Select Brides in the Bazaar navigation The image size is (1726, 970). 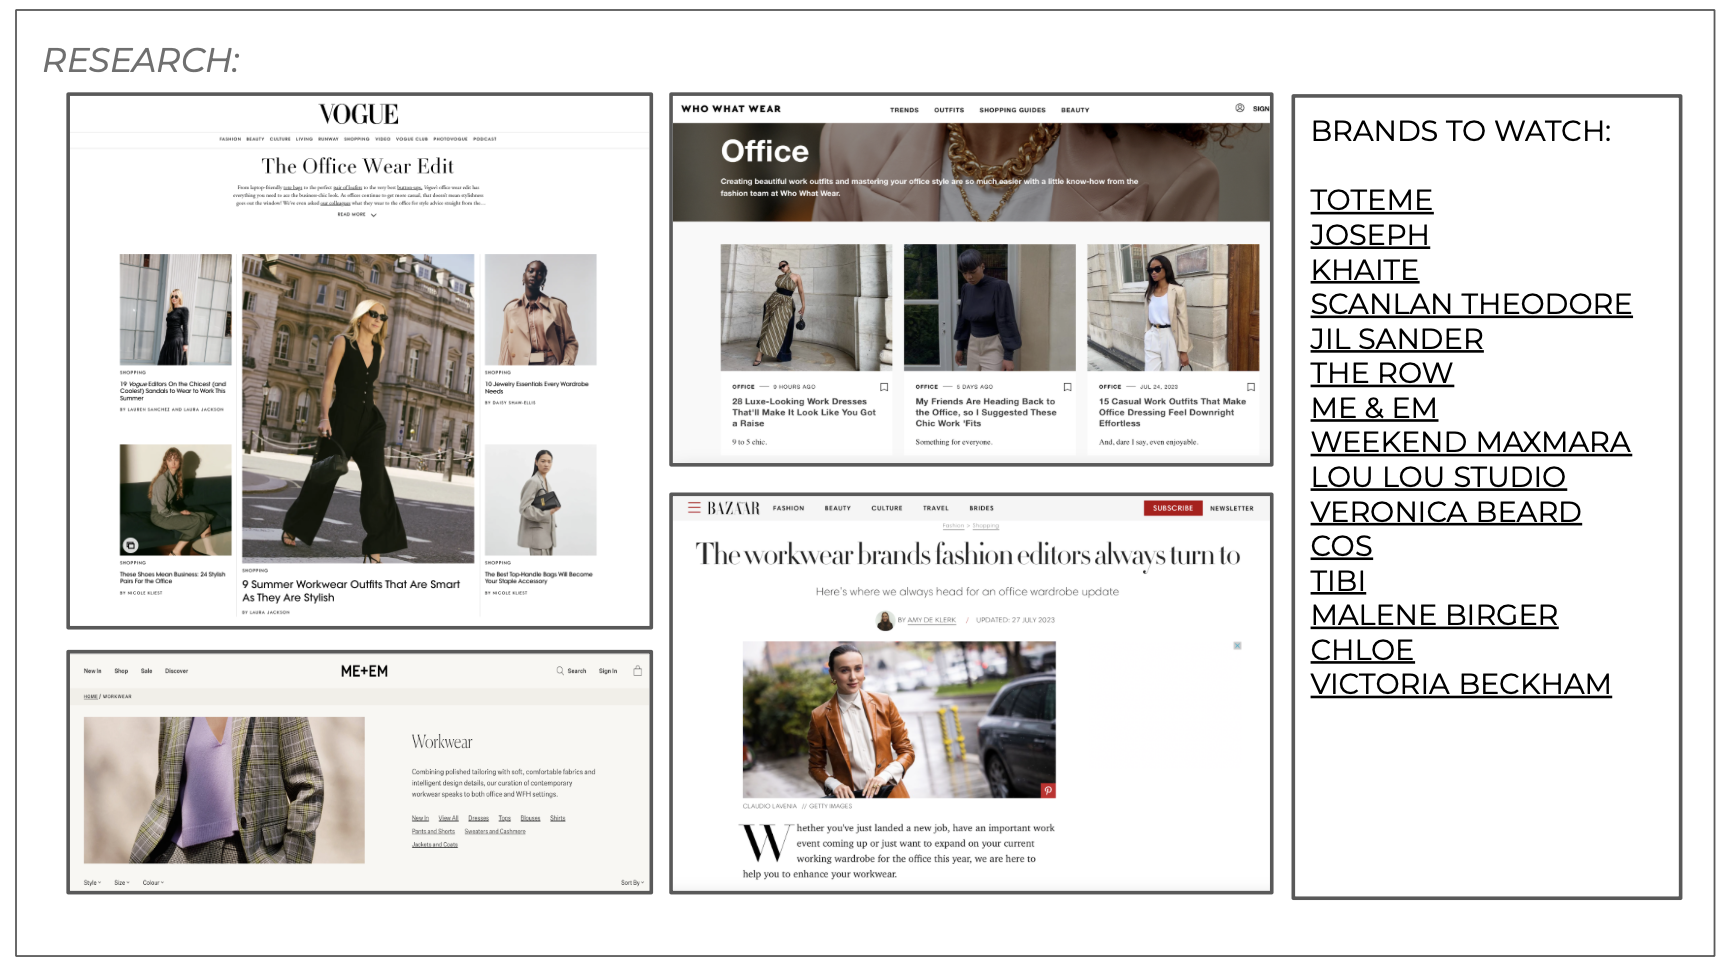coord(981,508)
